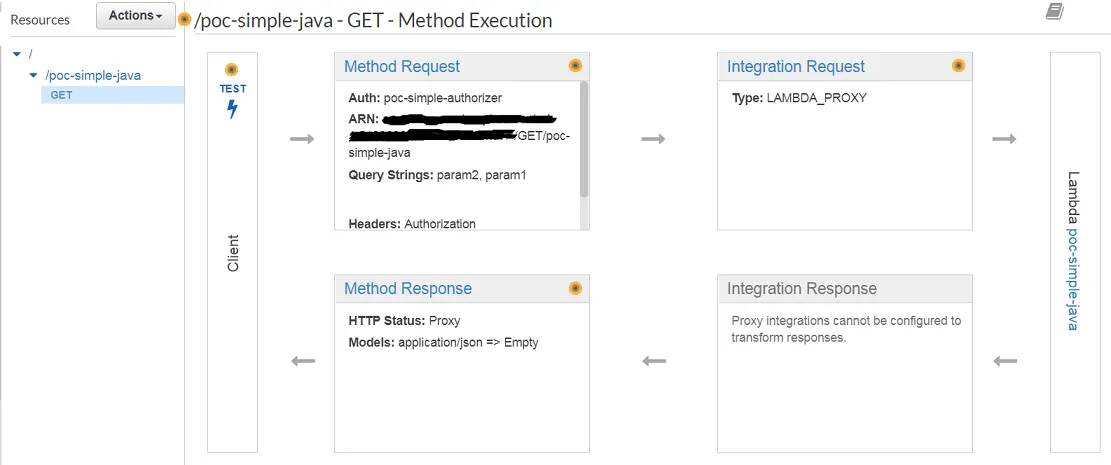Collapse the root "/" resource tree node
Screen dimensions: 1111x465
17,54
